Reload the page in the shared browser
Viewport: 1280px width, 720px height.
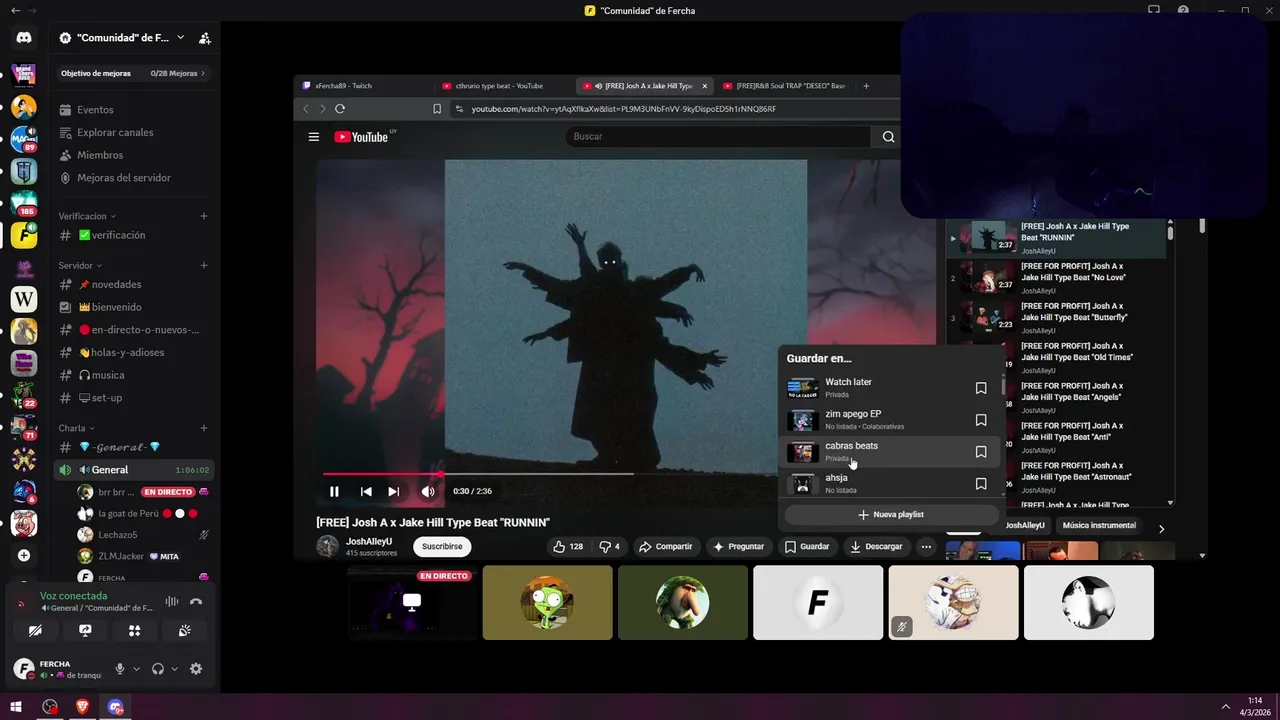tap(340, 108)
